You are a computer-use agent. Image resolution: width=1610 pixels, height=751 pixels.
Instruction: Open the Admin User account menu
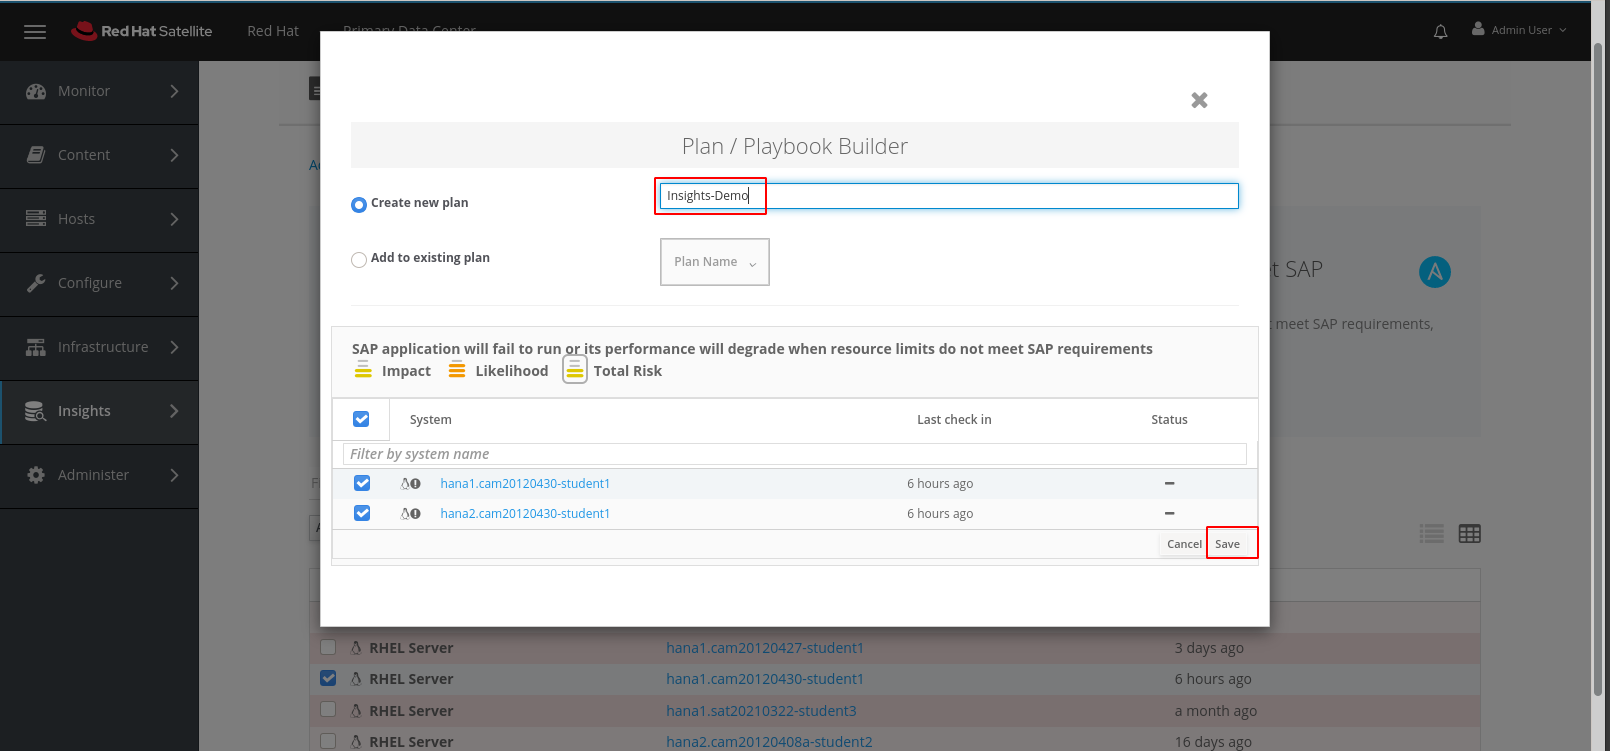click(1519, 30)
